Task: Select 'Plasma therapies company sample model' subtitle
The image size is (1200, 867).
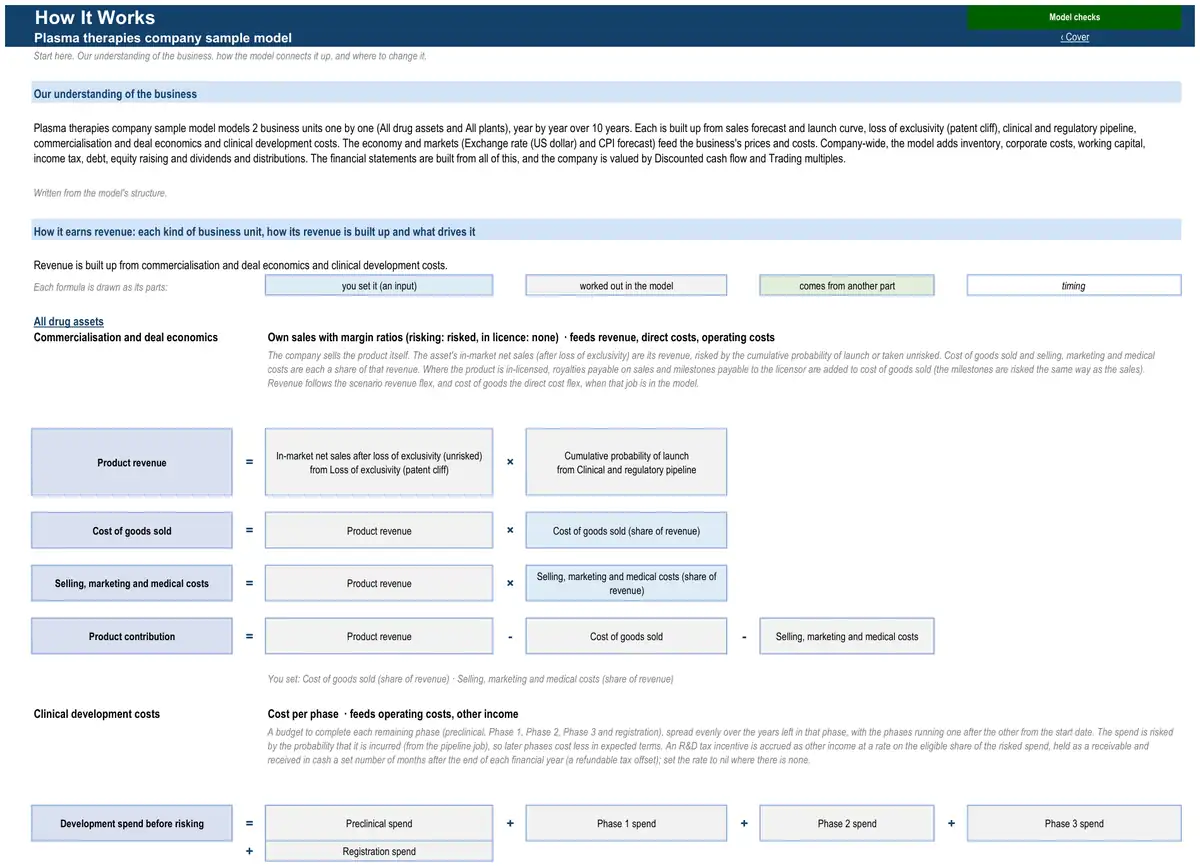Action: pos(163,38)
